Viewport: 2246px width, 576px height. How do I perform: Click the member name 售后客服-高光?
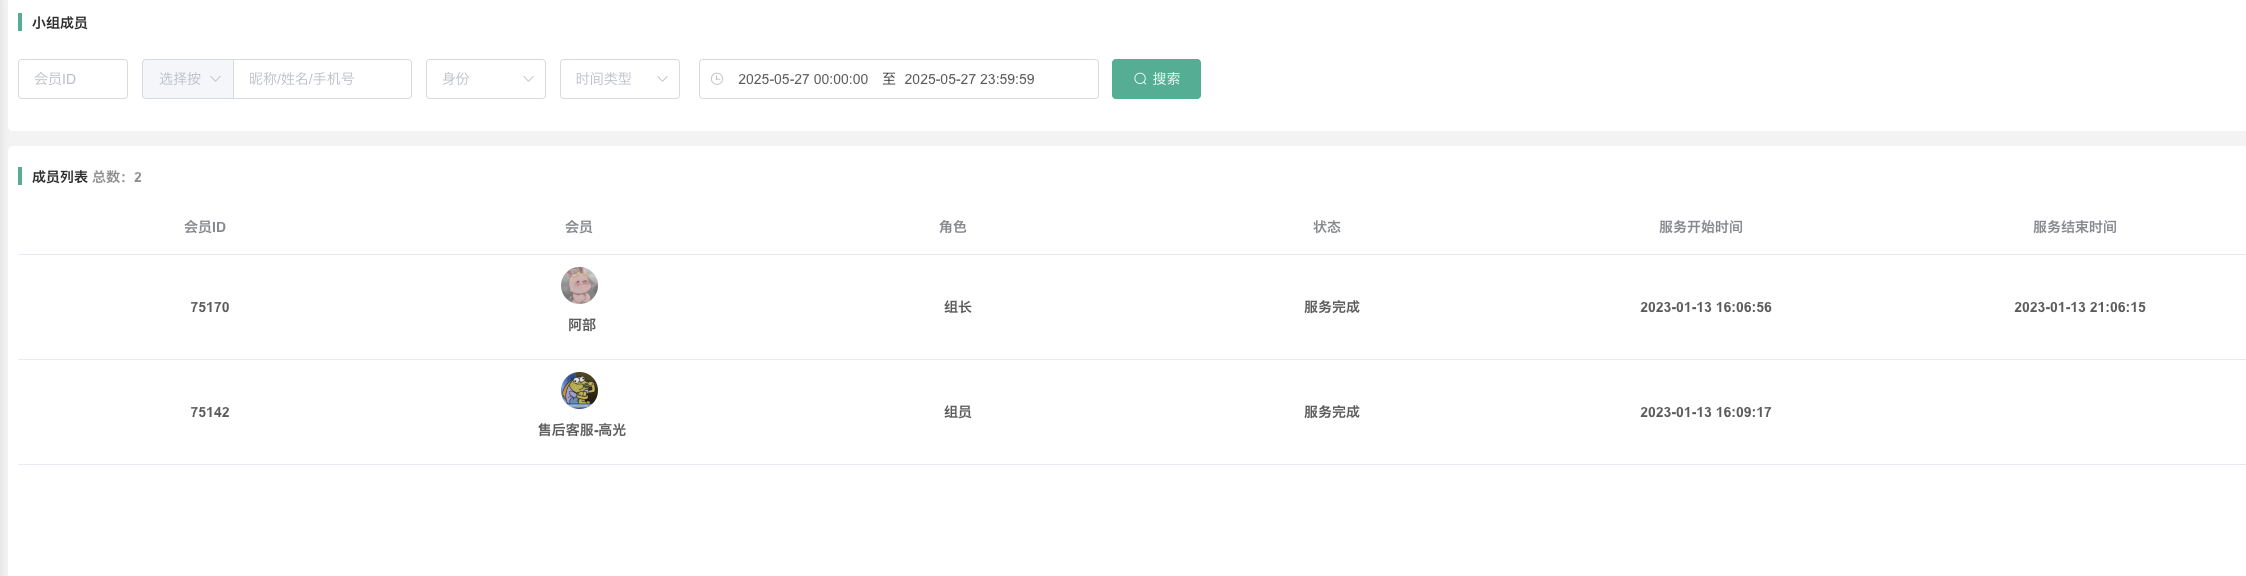tap(582, 430)
